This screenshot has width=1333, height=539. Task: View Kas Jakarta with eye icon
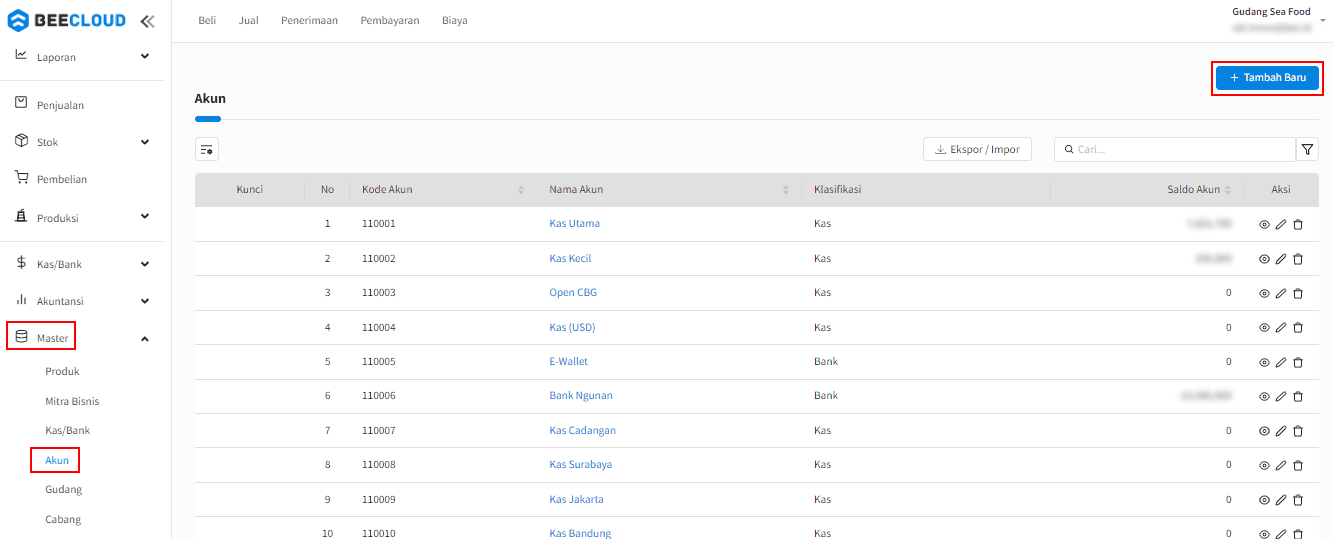tap(1264, 500)
